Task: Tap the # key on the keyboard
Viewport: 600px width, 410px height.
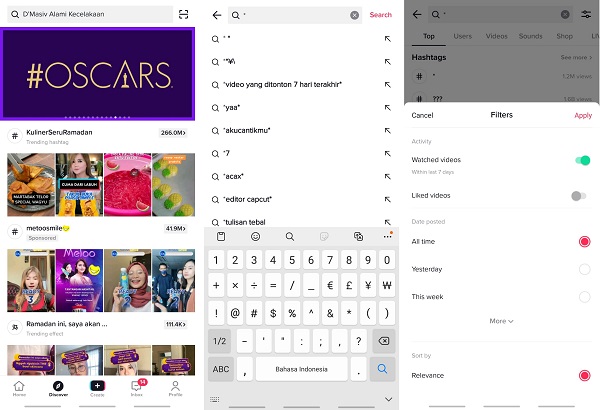Action: coord(254,313)
